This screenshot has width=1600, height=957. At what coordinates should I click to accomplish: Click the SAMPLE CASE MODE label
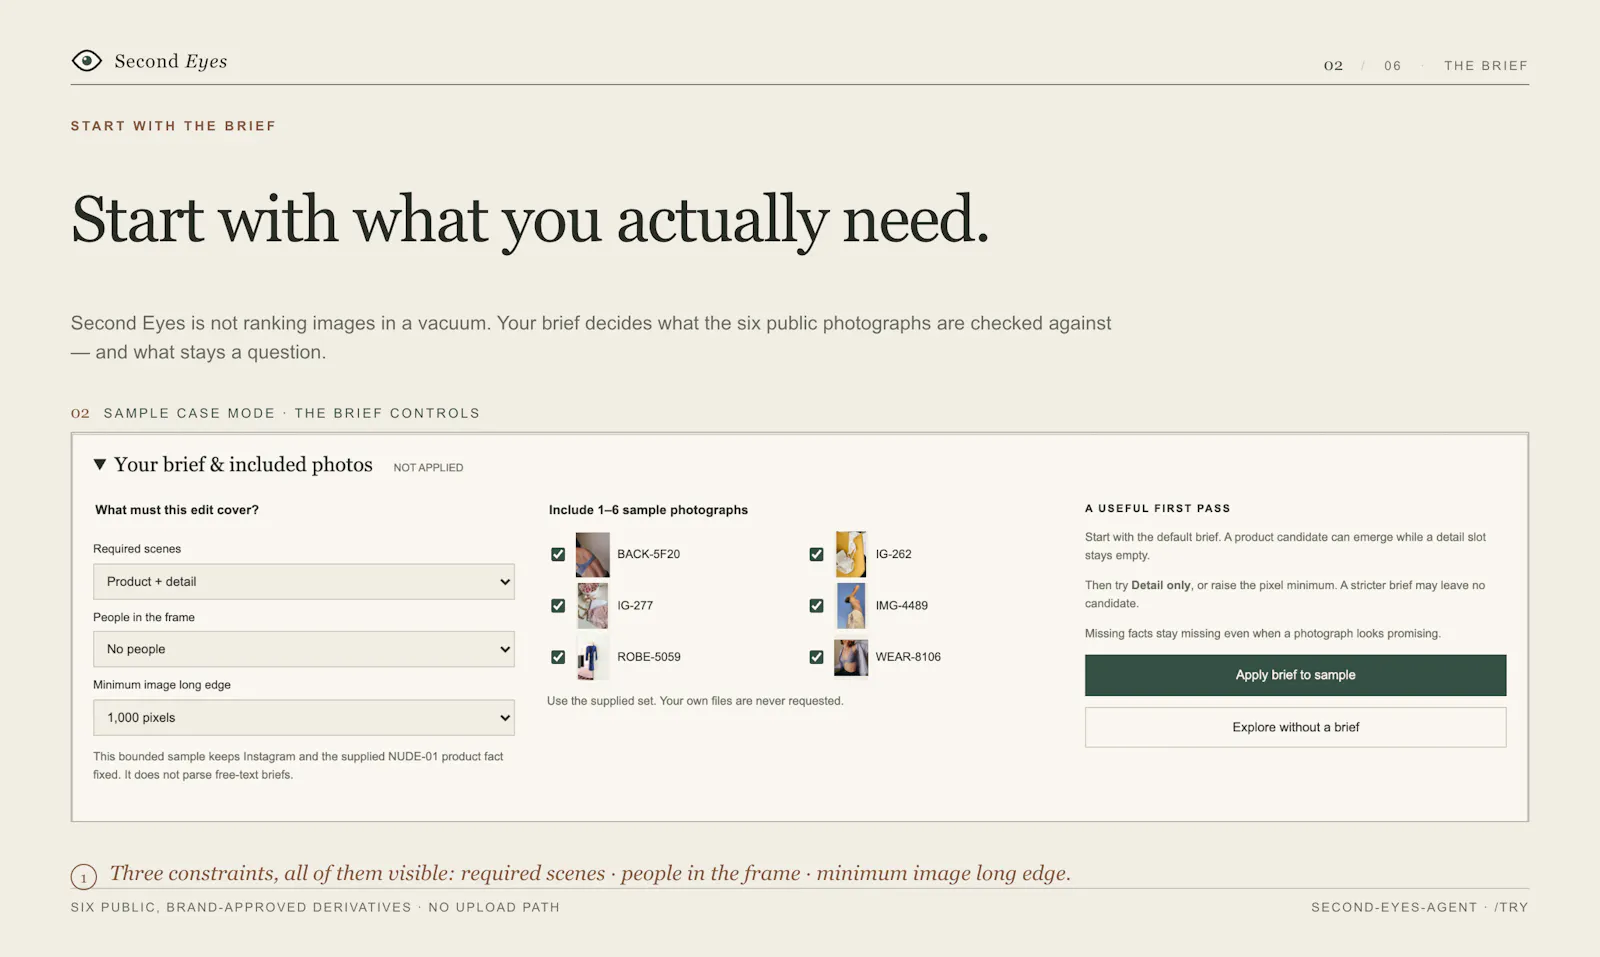pos(189,413)
